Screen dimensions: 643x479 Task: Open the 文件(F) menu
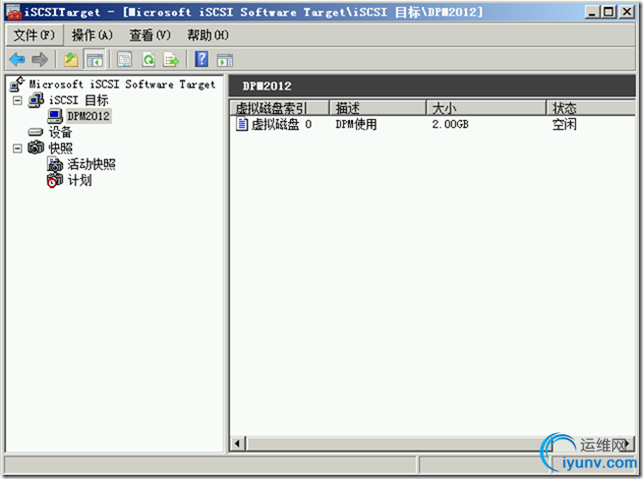[x=34, y=35]
